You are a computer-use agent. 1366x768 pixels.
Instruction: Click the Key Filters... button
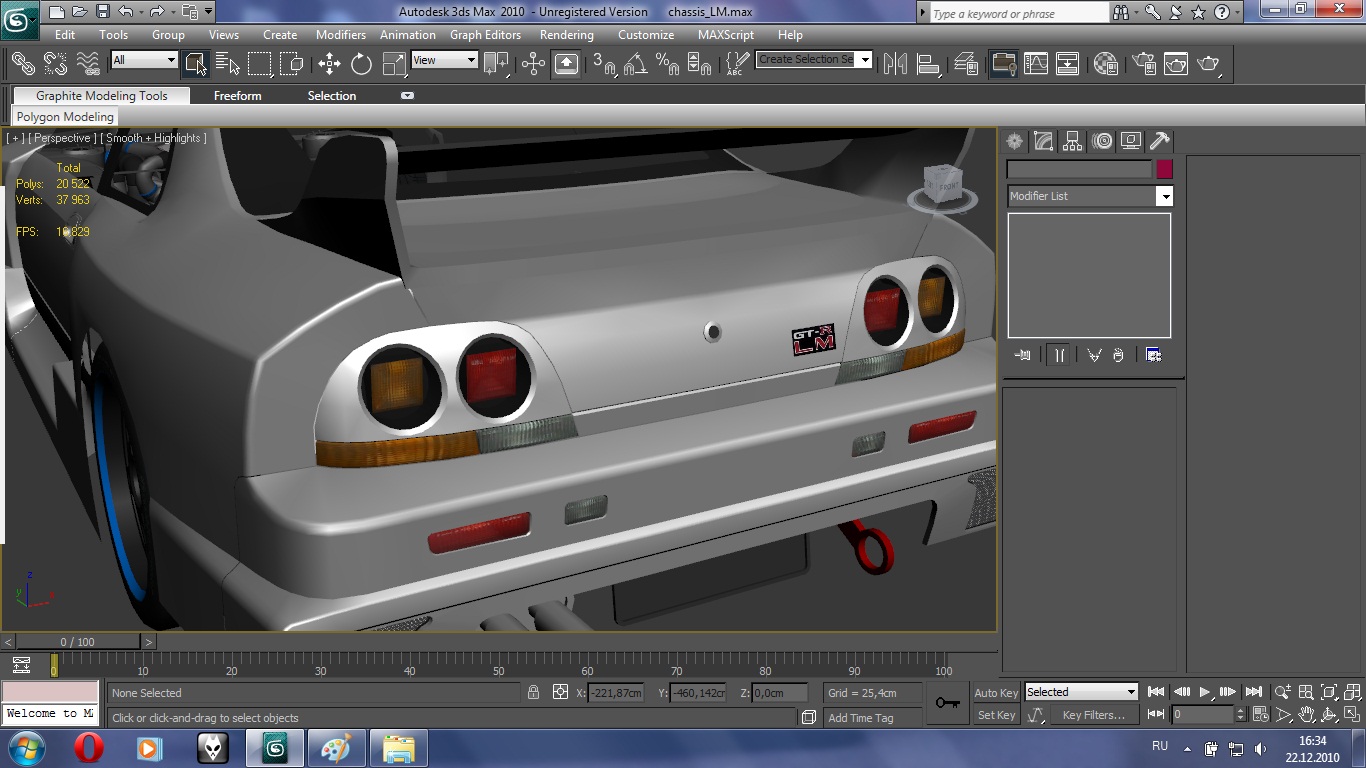coord(1093,715)
